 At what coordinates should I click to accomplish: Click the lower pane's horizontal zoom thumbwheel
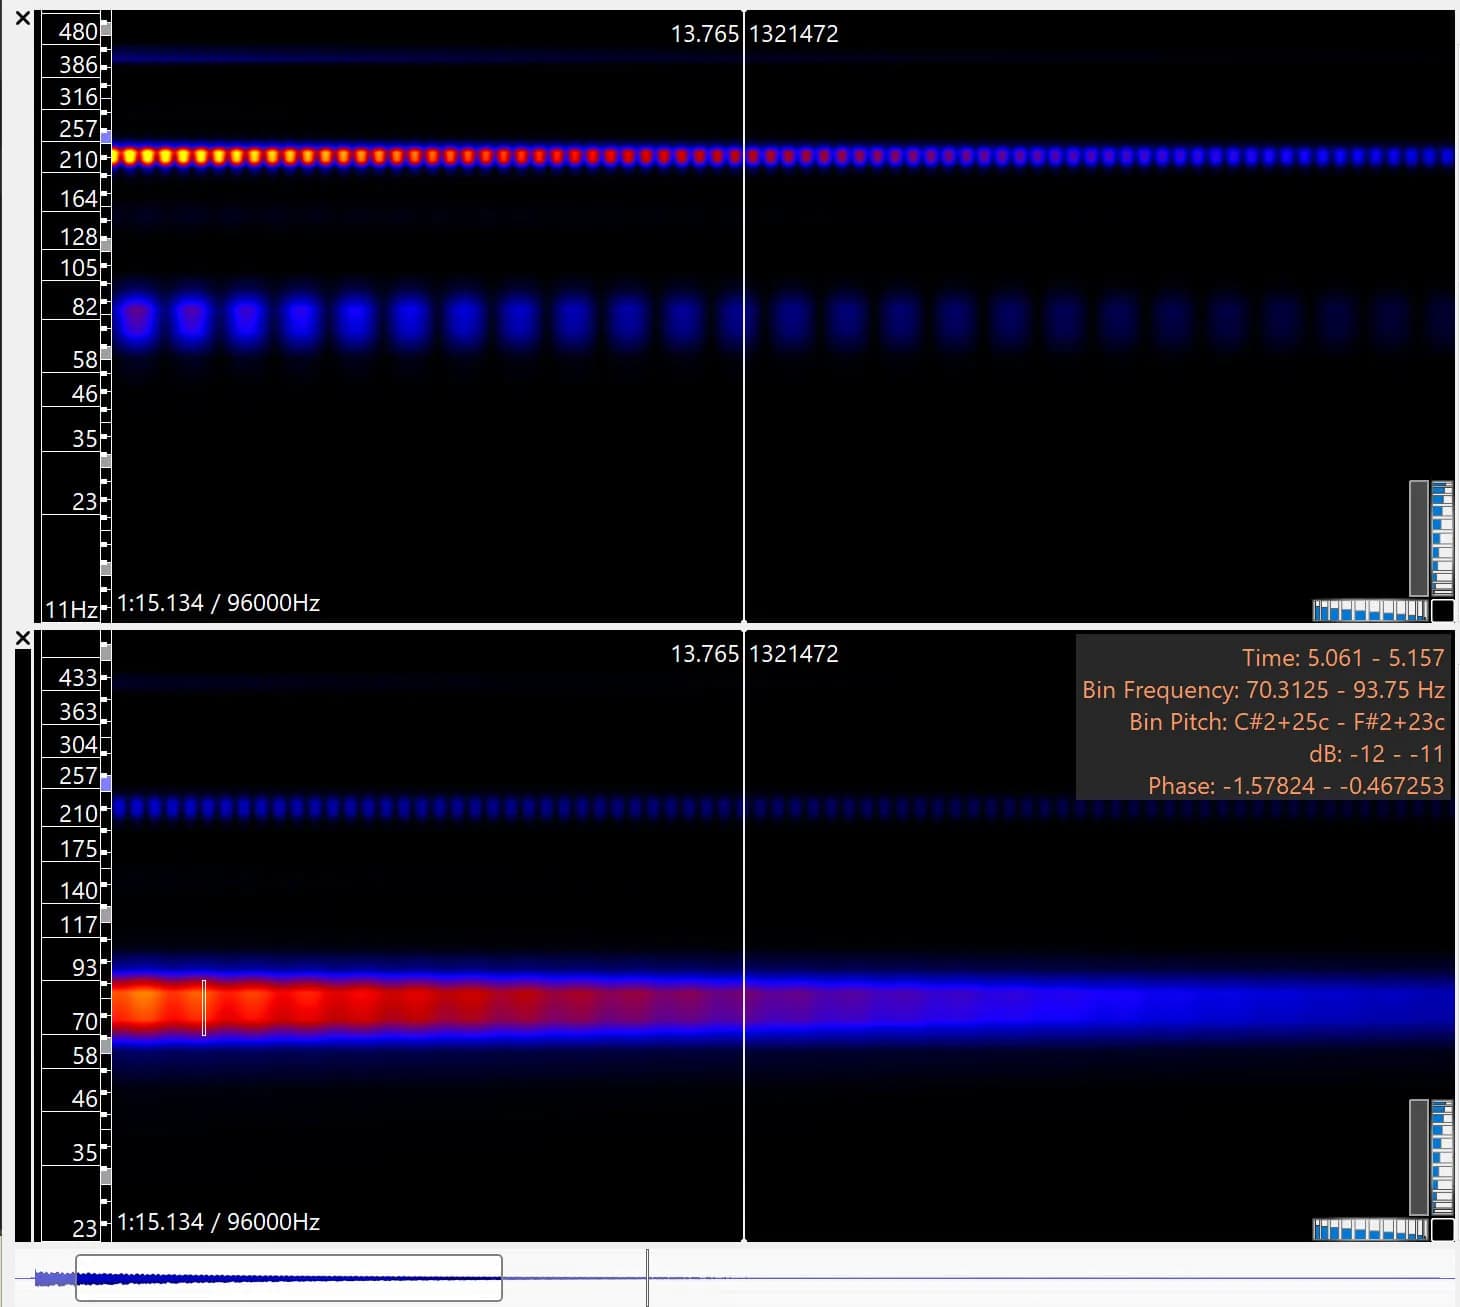point(1371,1229)
